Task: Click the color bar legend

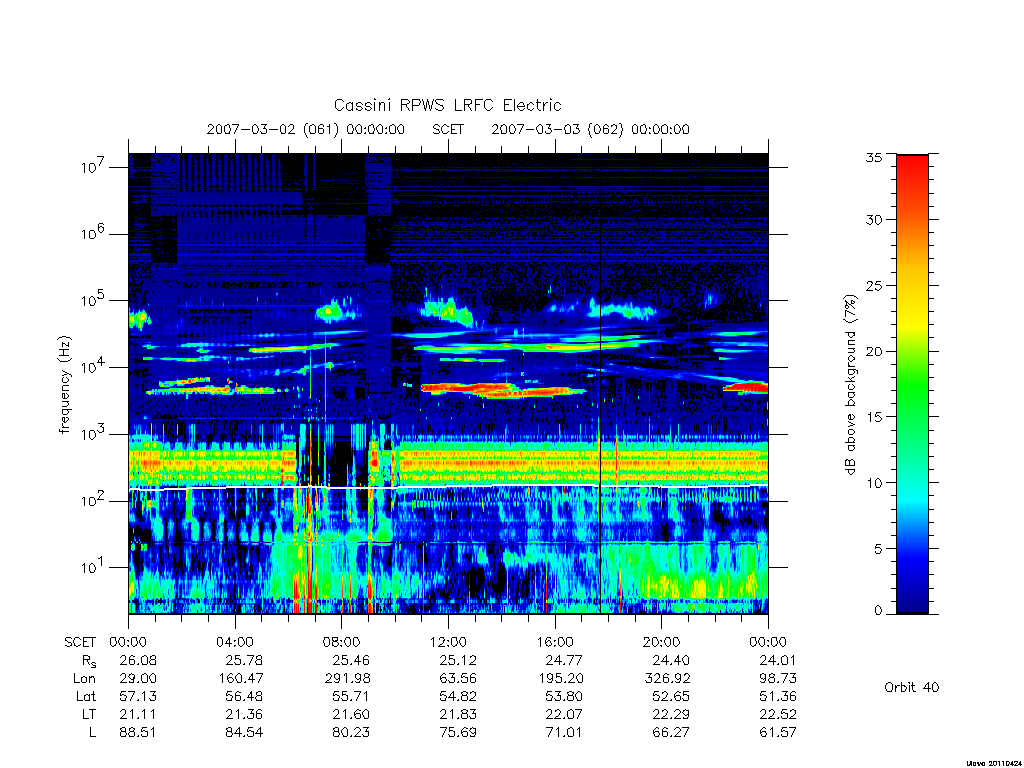Action: pos(912,384)
